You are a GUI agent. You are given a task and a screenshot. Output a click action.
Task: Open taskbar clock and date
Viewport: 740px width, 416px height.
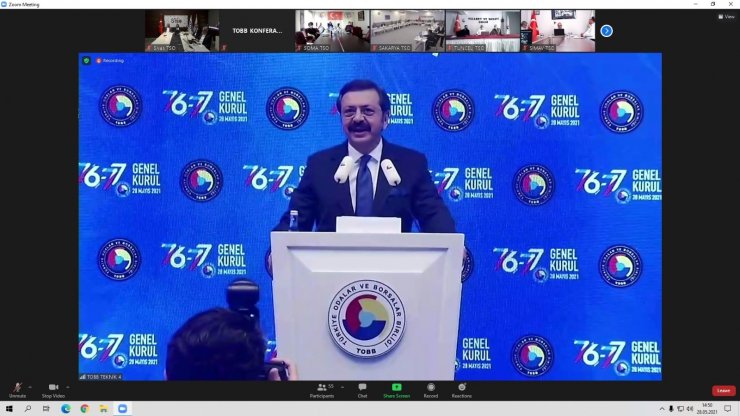[x=707, y=409]
